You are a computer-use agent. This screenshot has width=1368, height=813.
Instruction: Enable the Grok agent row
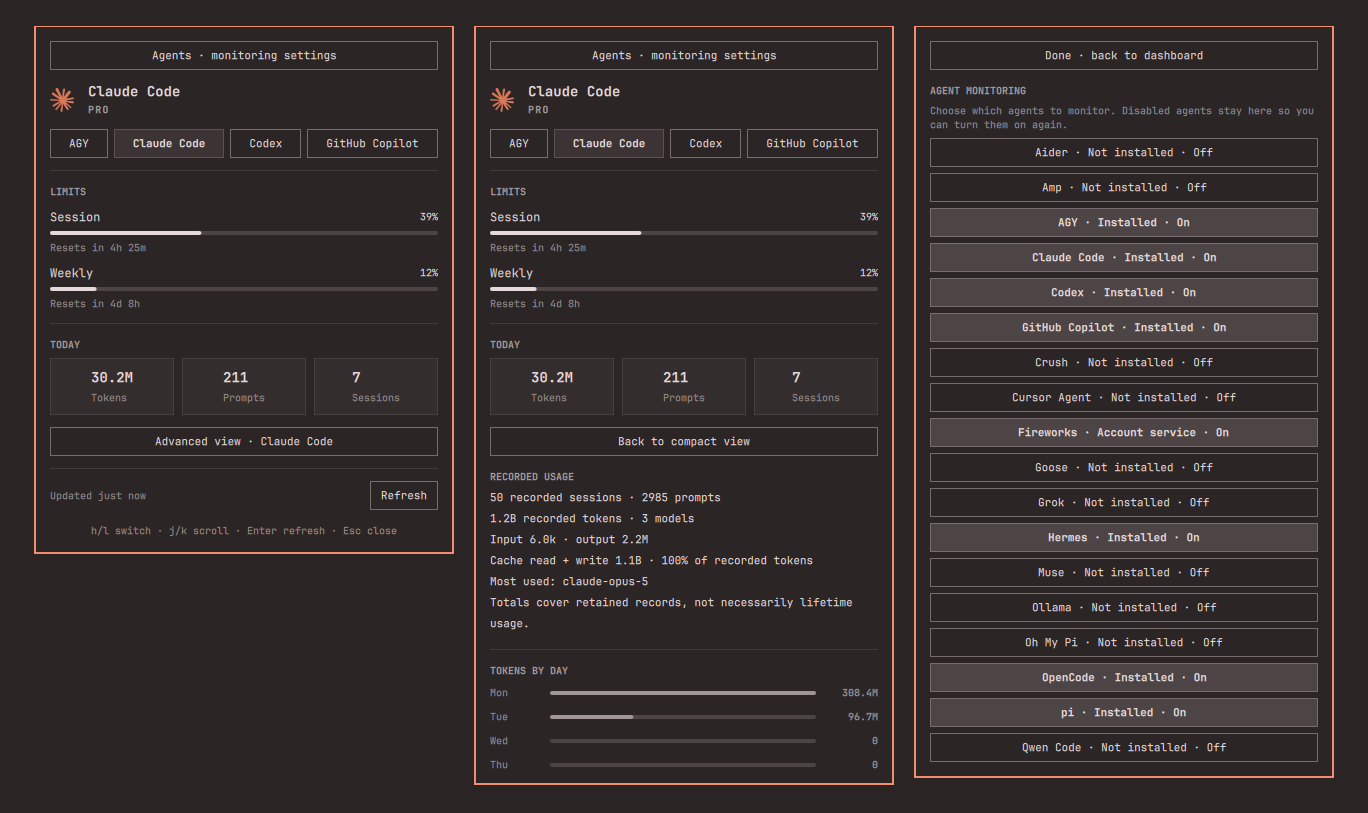[x=1124, y=503]
